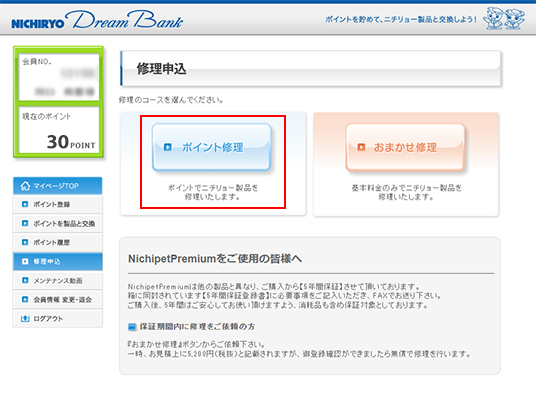The height and width of the screenshot is (410, 536).
Task: Click text 修理のコースを選んでください。
Action: (171, 100)
